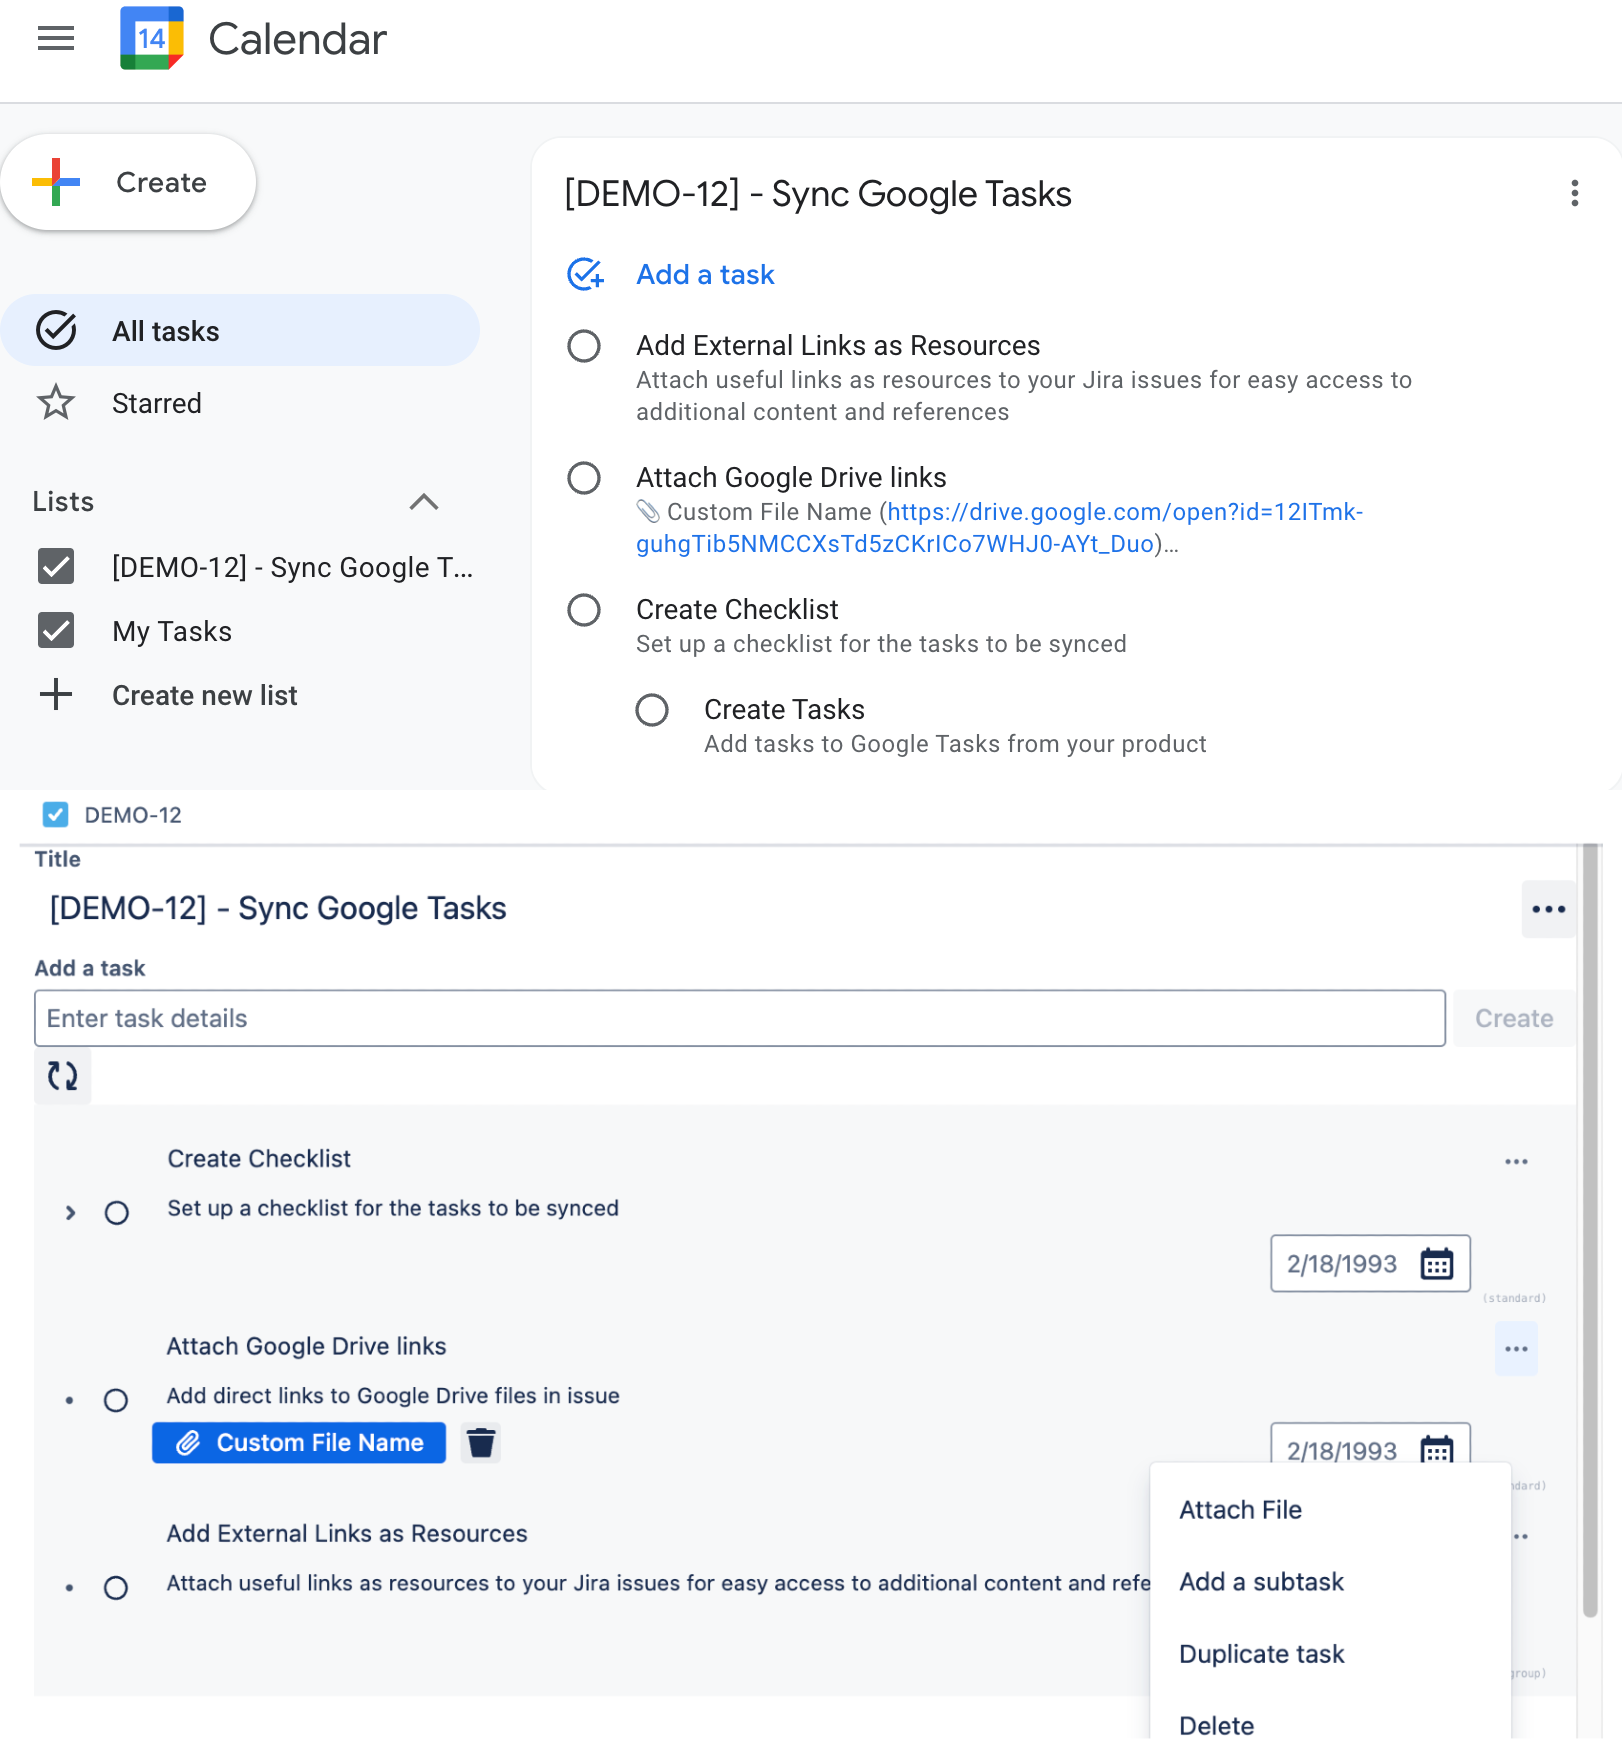
Task: Open the hamburger navigation menu
Action: click(56, 38)
